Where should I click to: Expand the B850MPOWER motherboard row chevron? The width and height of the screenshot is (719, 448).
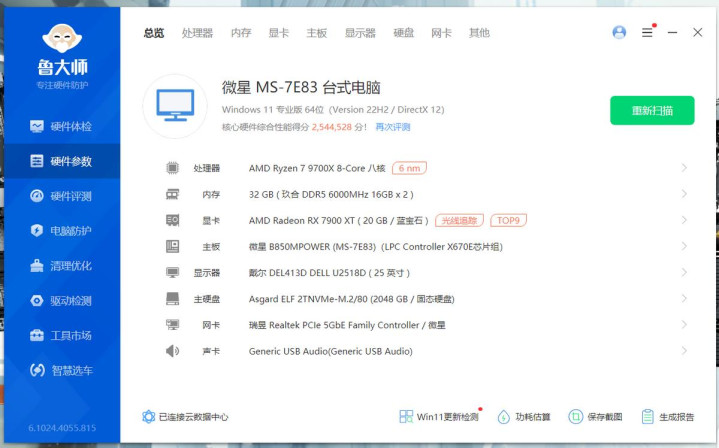pyautogui.click(x=684, y=246)
